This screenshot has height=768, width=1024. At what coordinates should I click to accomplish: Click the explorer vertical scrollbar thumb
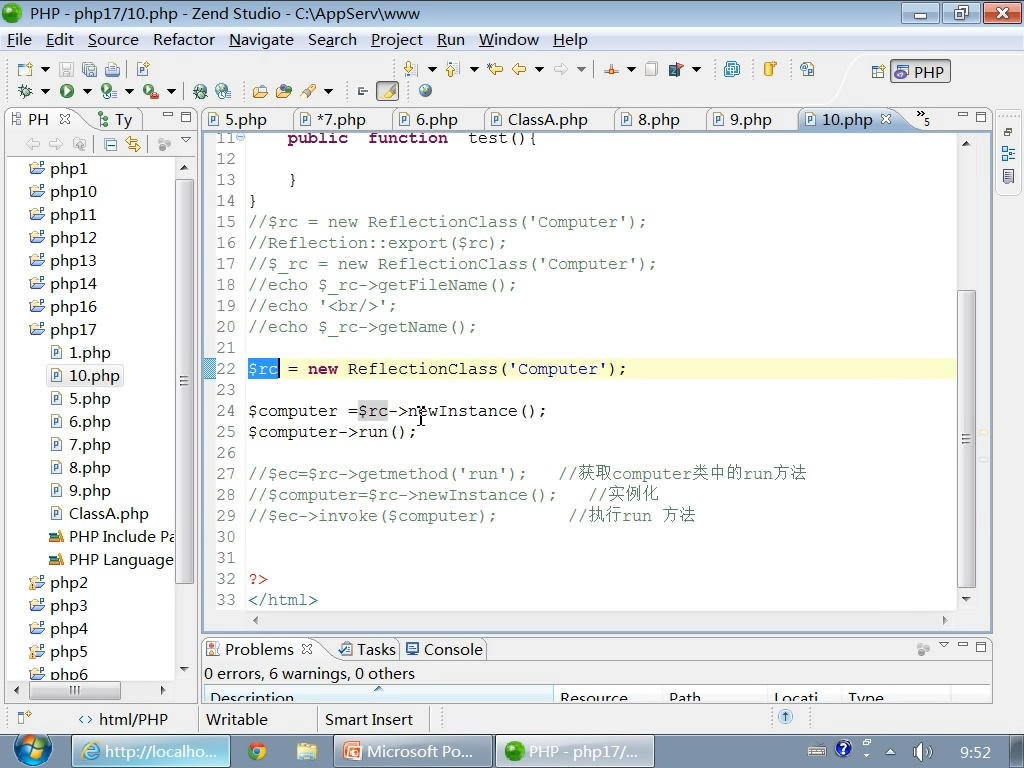tap(184, 381)
